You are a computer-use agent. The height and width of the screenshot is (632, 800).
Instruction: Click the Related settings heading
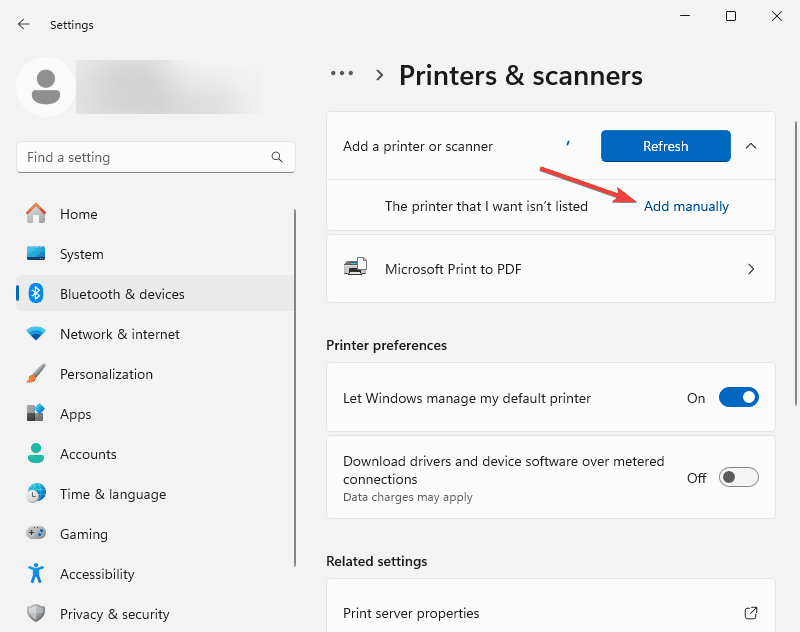click(377, 561)
